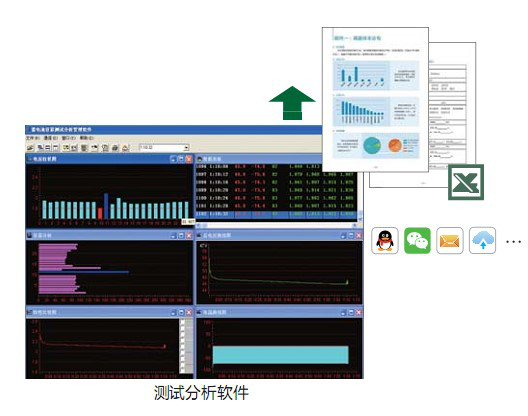Select the cloud upload icon
Viewport: 528px width, 416px height.
coord(482,241)
